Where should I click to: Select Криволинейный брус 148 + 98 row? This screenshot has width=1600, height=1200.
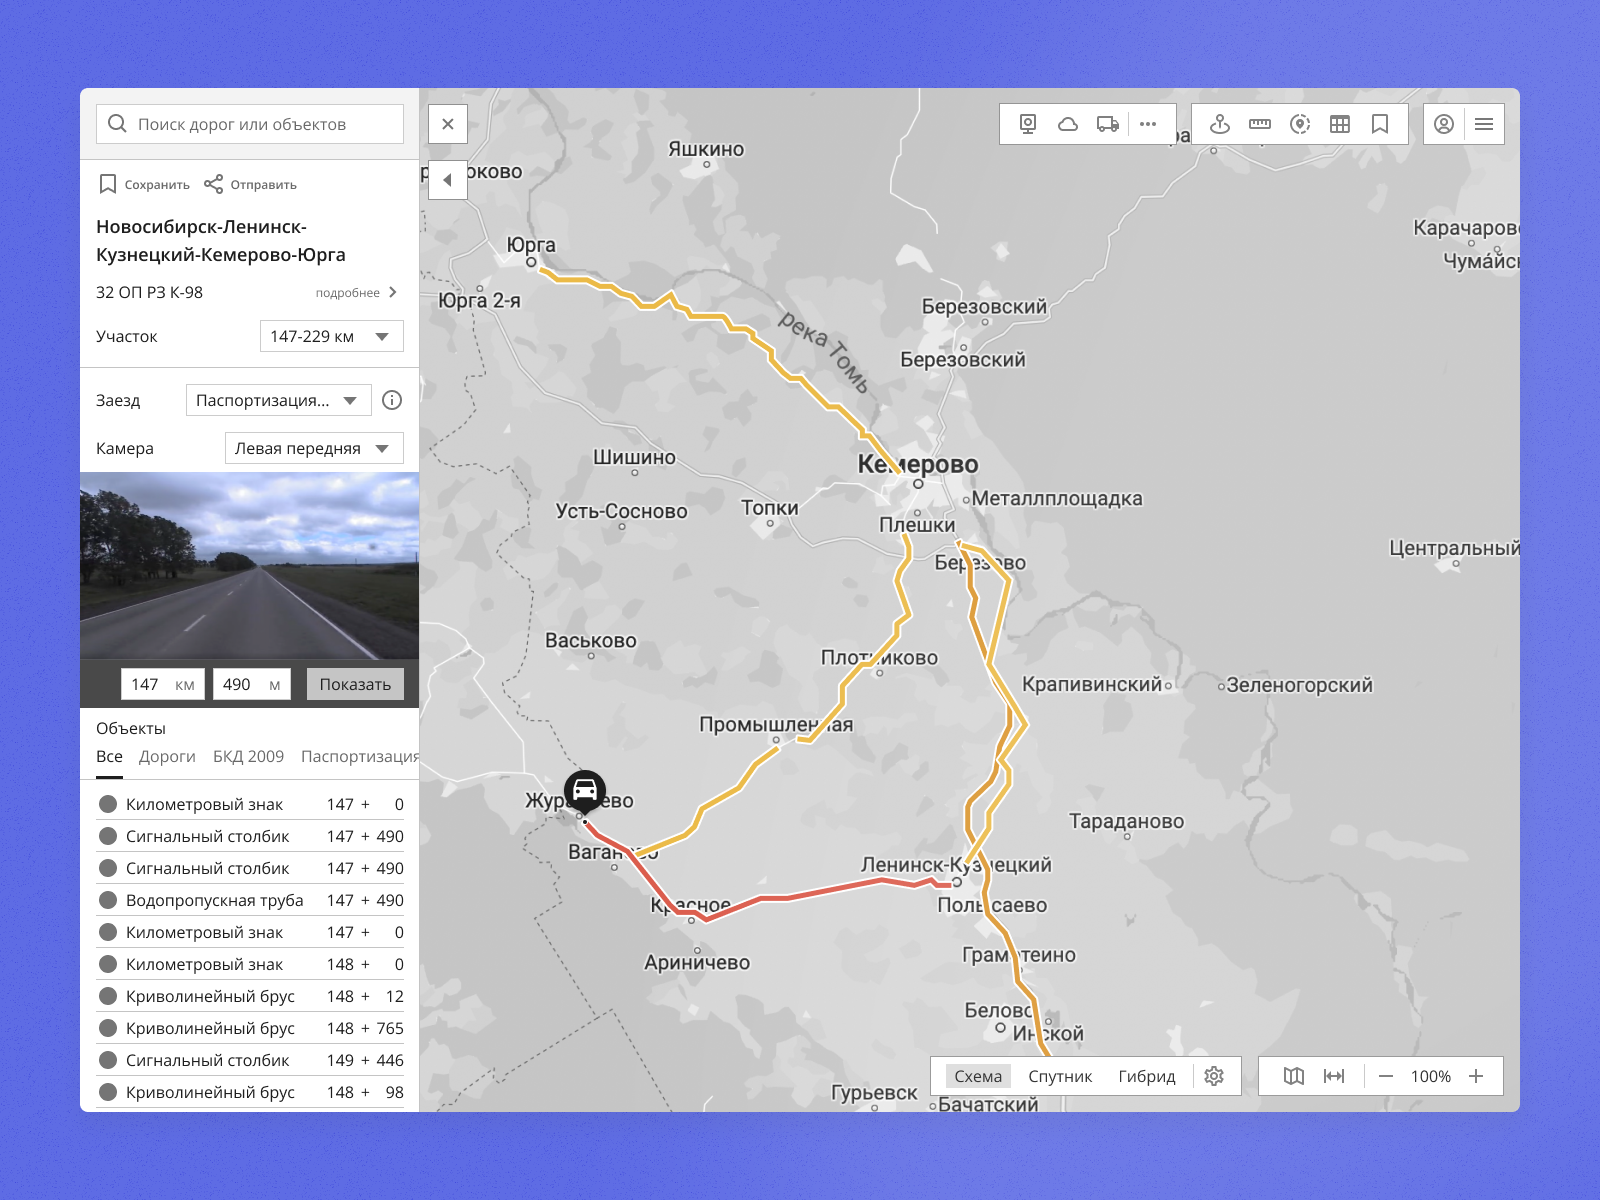point(250,1092)
